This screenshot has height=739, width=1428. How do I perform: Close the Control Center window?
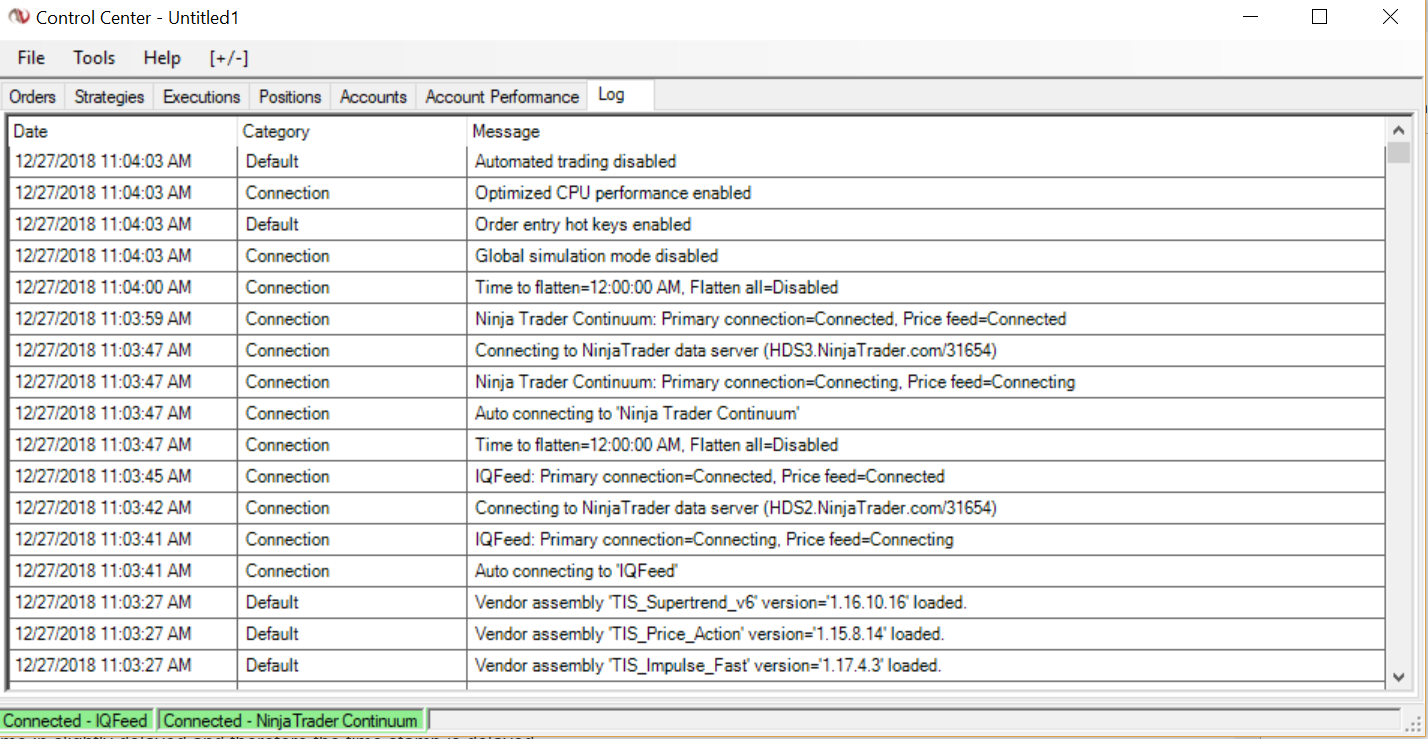click(1390, 17)
